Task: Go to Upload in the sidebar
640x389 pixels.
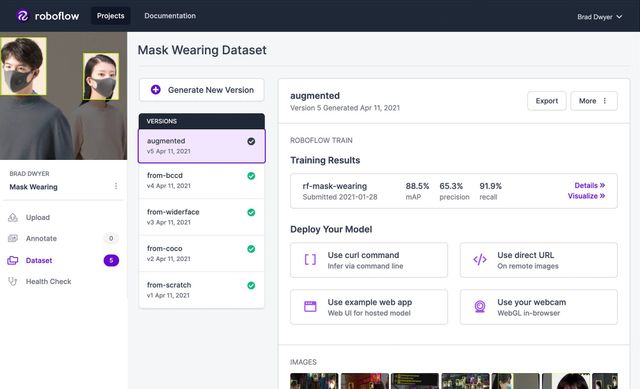Action: (x=38, y=218)
